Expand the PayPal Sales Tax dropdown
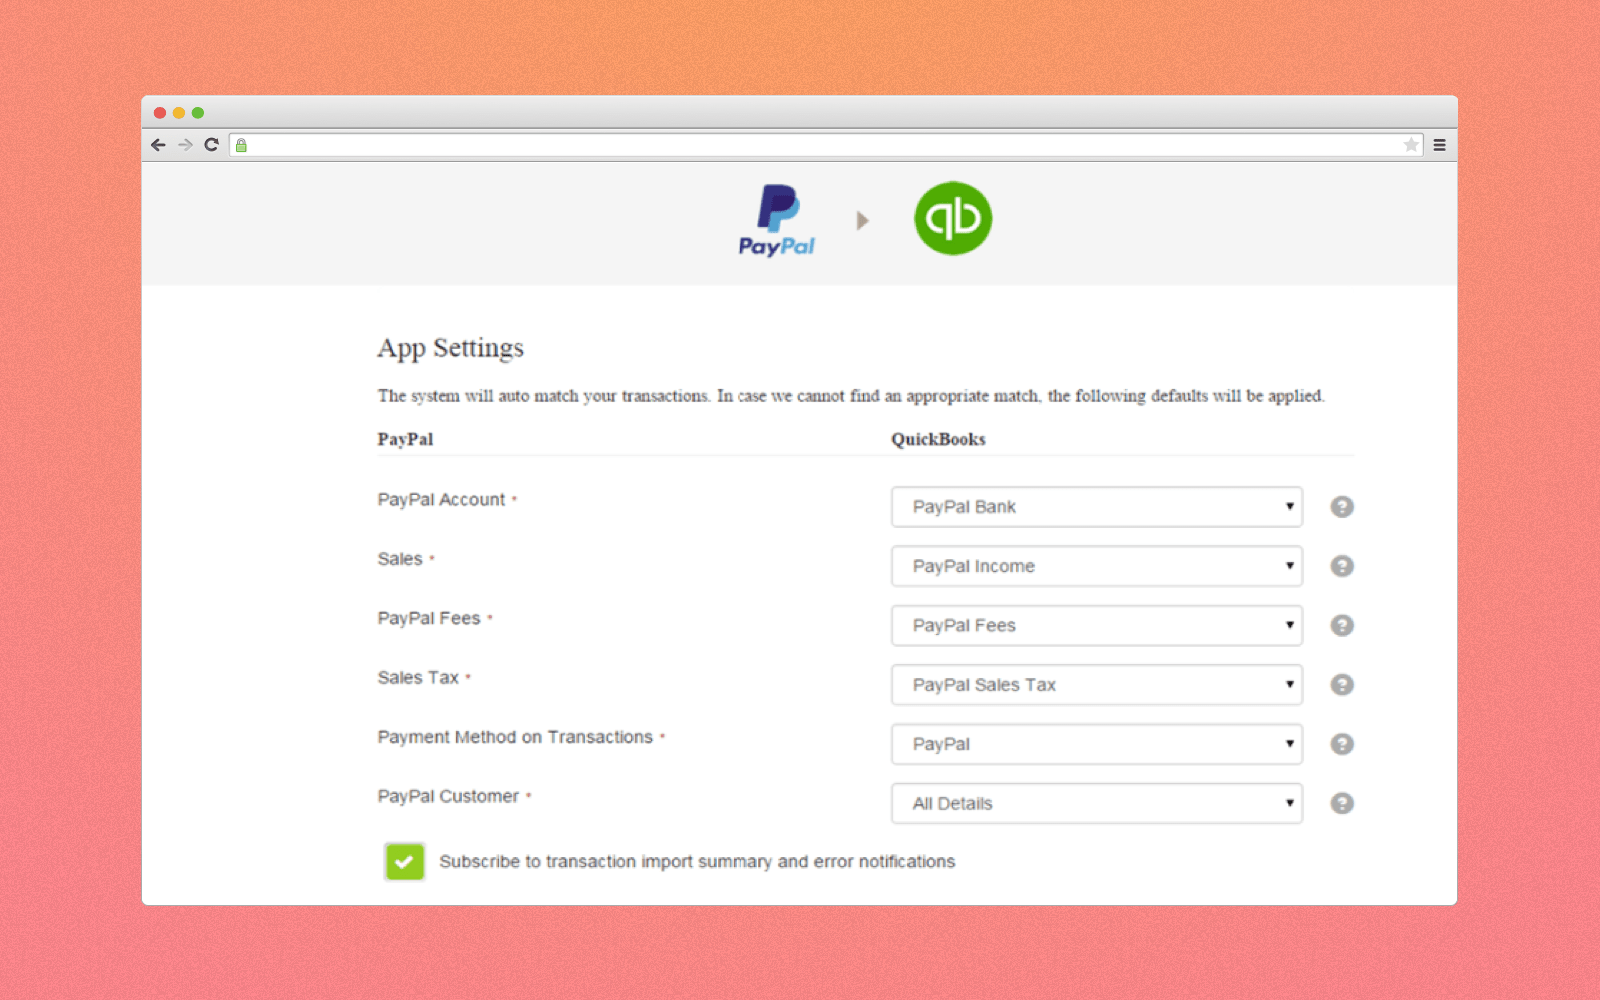Viewport: 1600px width, 1000px height. (x=1097, y=685)
